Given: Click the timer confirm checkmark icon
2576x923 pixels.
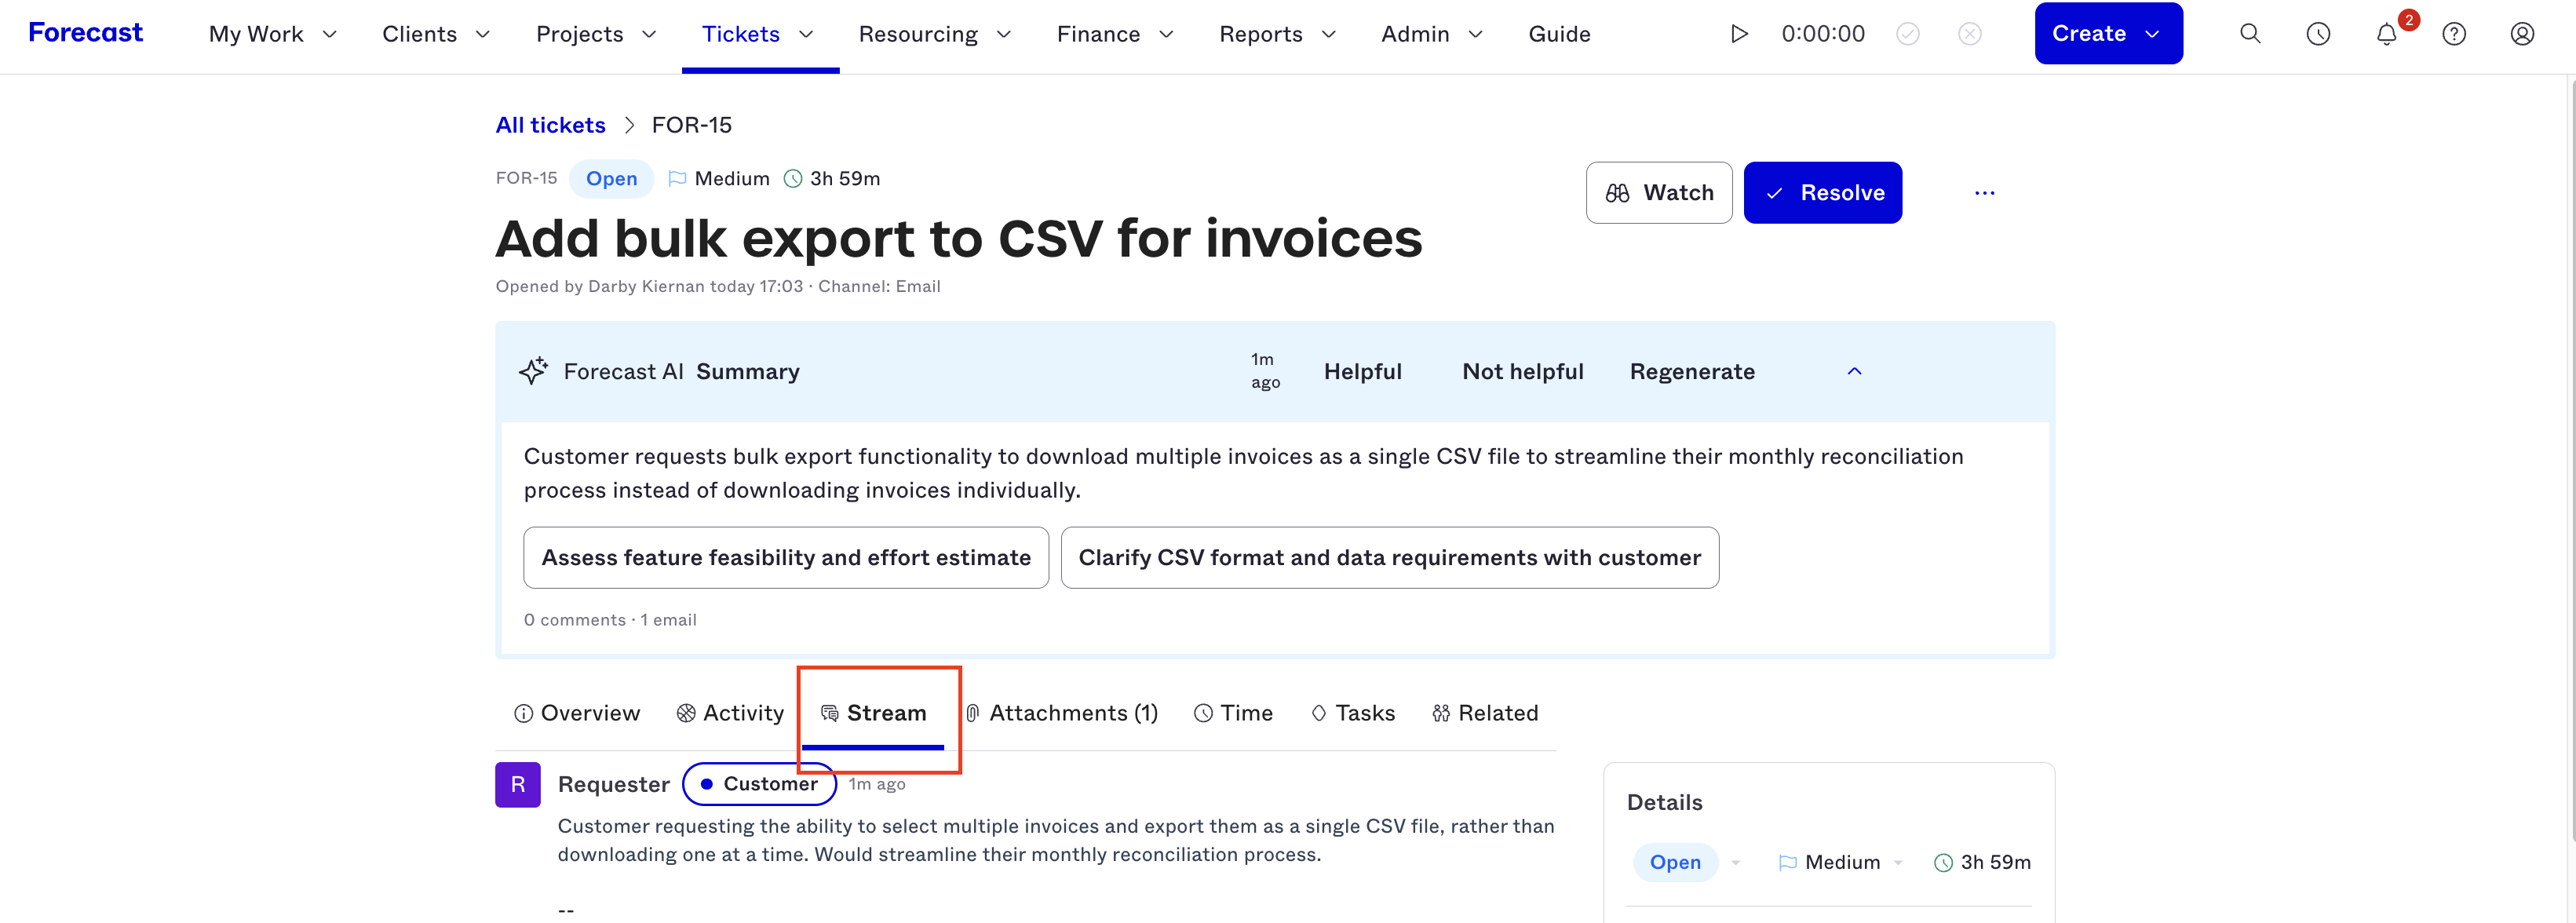Looking at the screenshot, I should pyautogui.click(x=1907, y=34).
